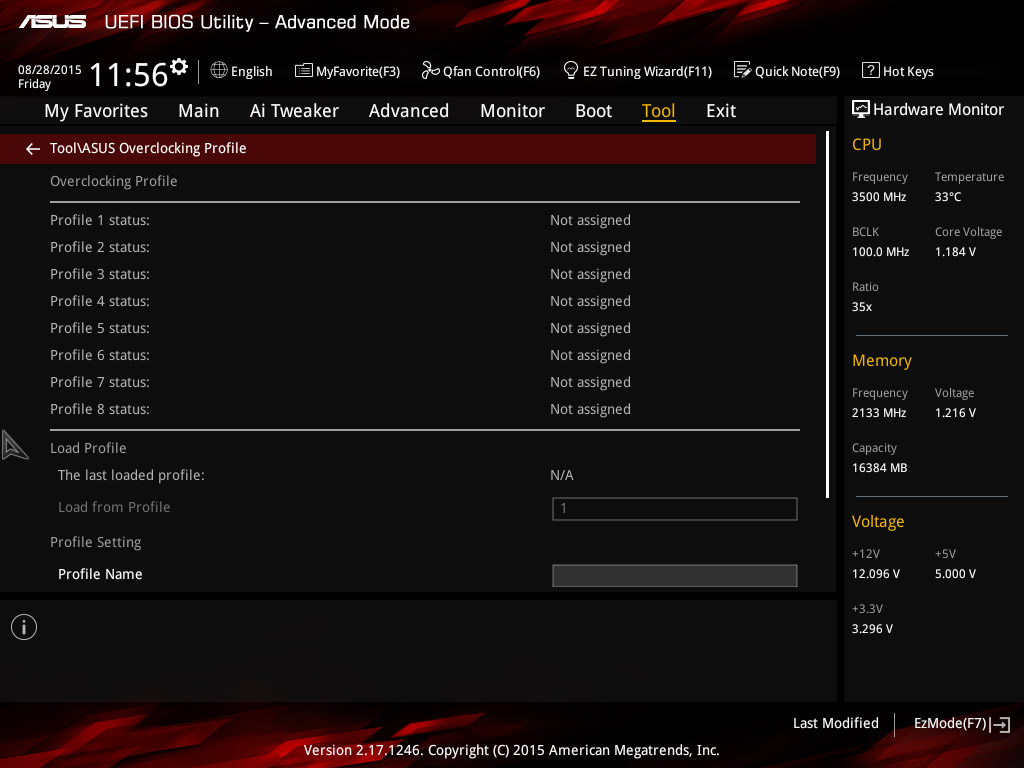The height and width of the screenshot is (768, 1024).
Task: Open the Boot tab
Action: [594, 111]
